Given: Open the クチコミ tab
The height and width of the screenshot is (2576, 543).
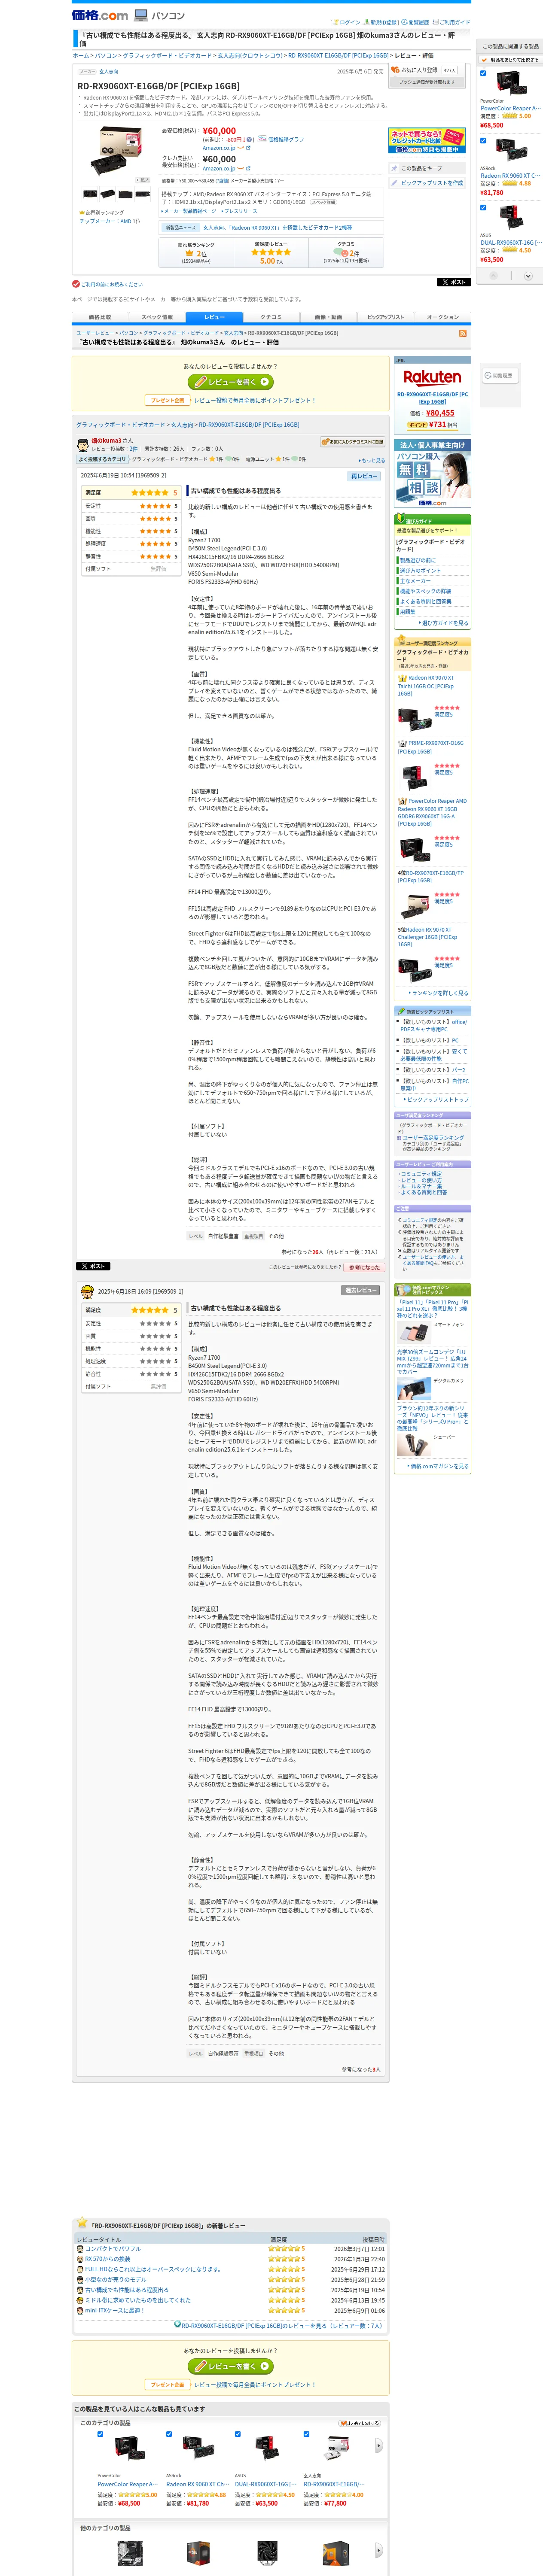Looking at the screenshot, I should coord(271,317).
